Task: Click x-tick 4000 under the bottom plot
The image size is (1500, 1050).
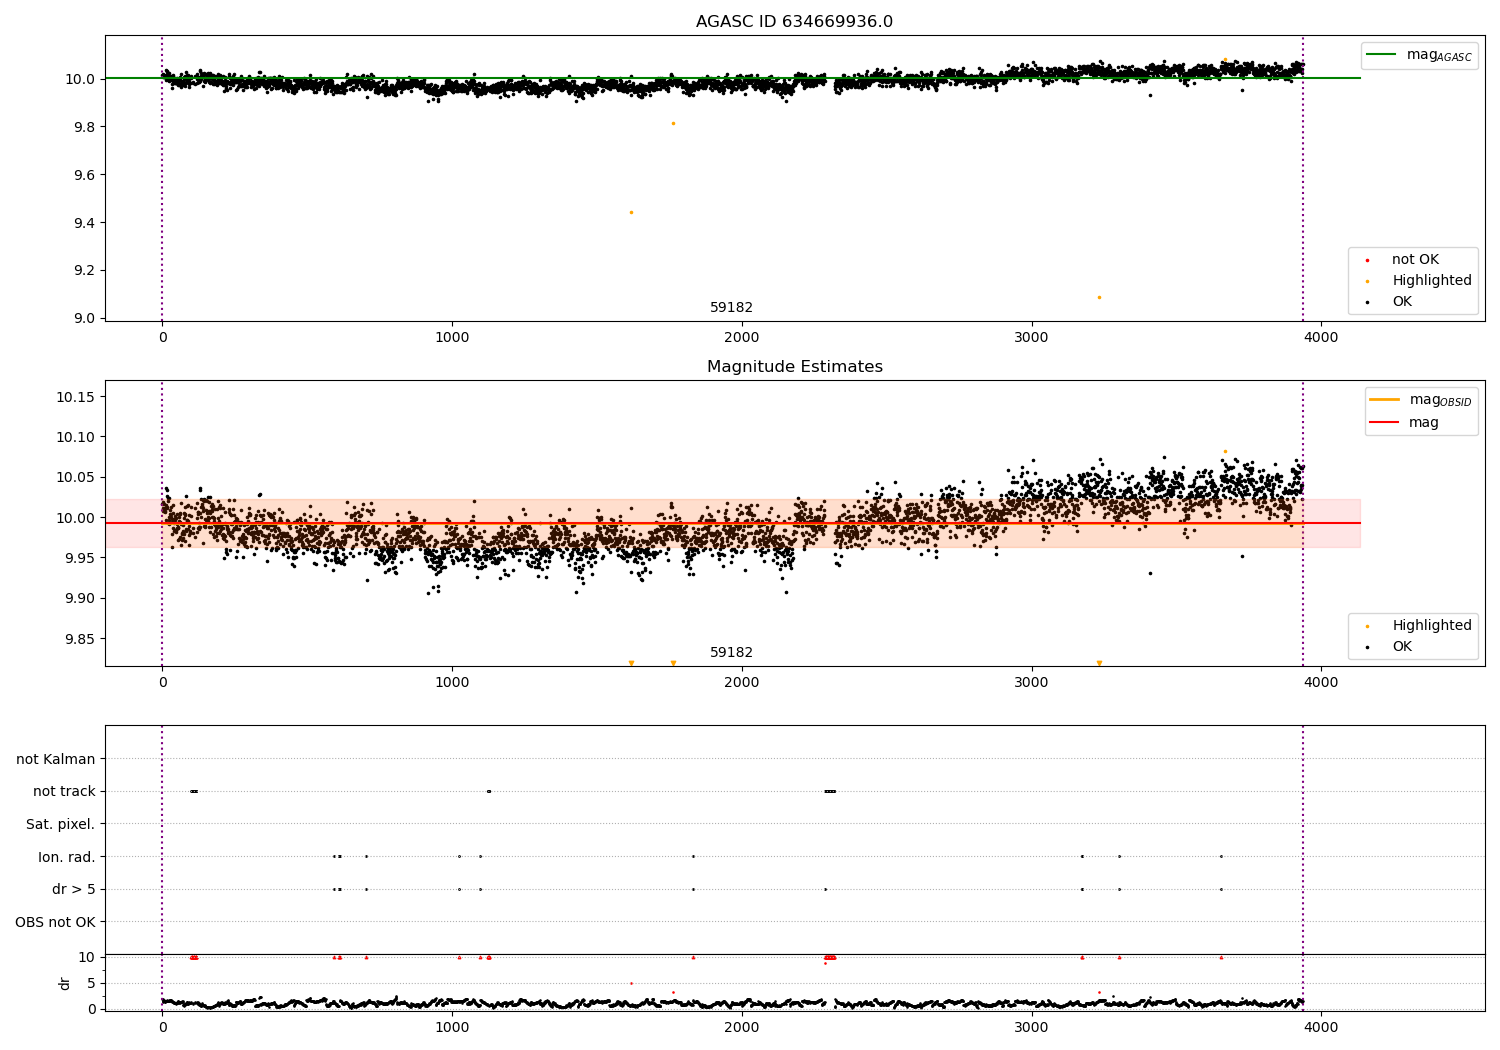Action: tap(1321, 1028)
